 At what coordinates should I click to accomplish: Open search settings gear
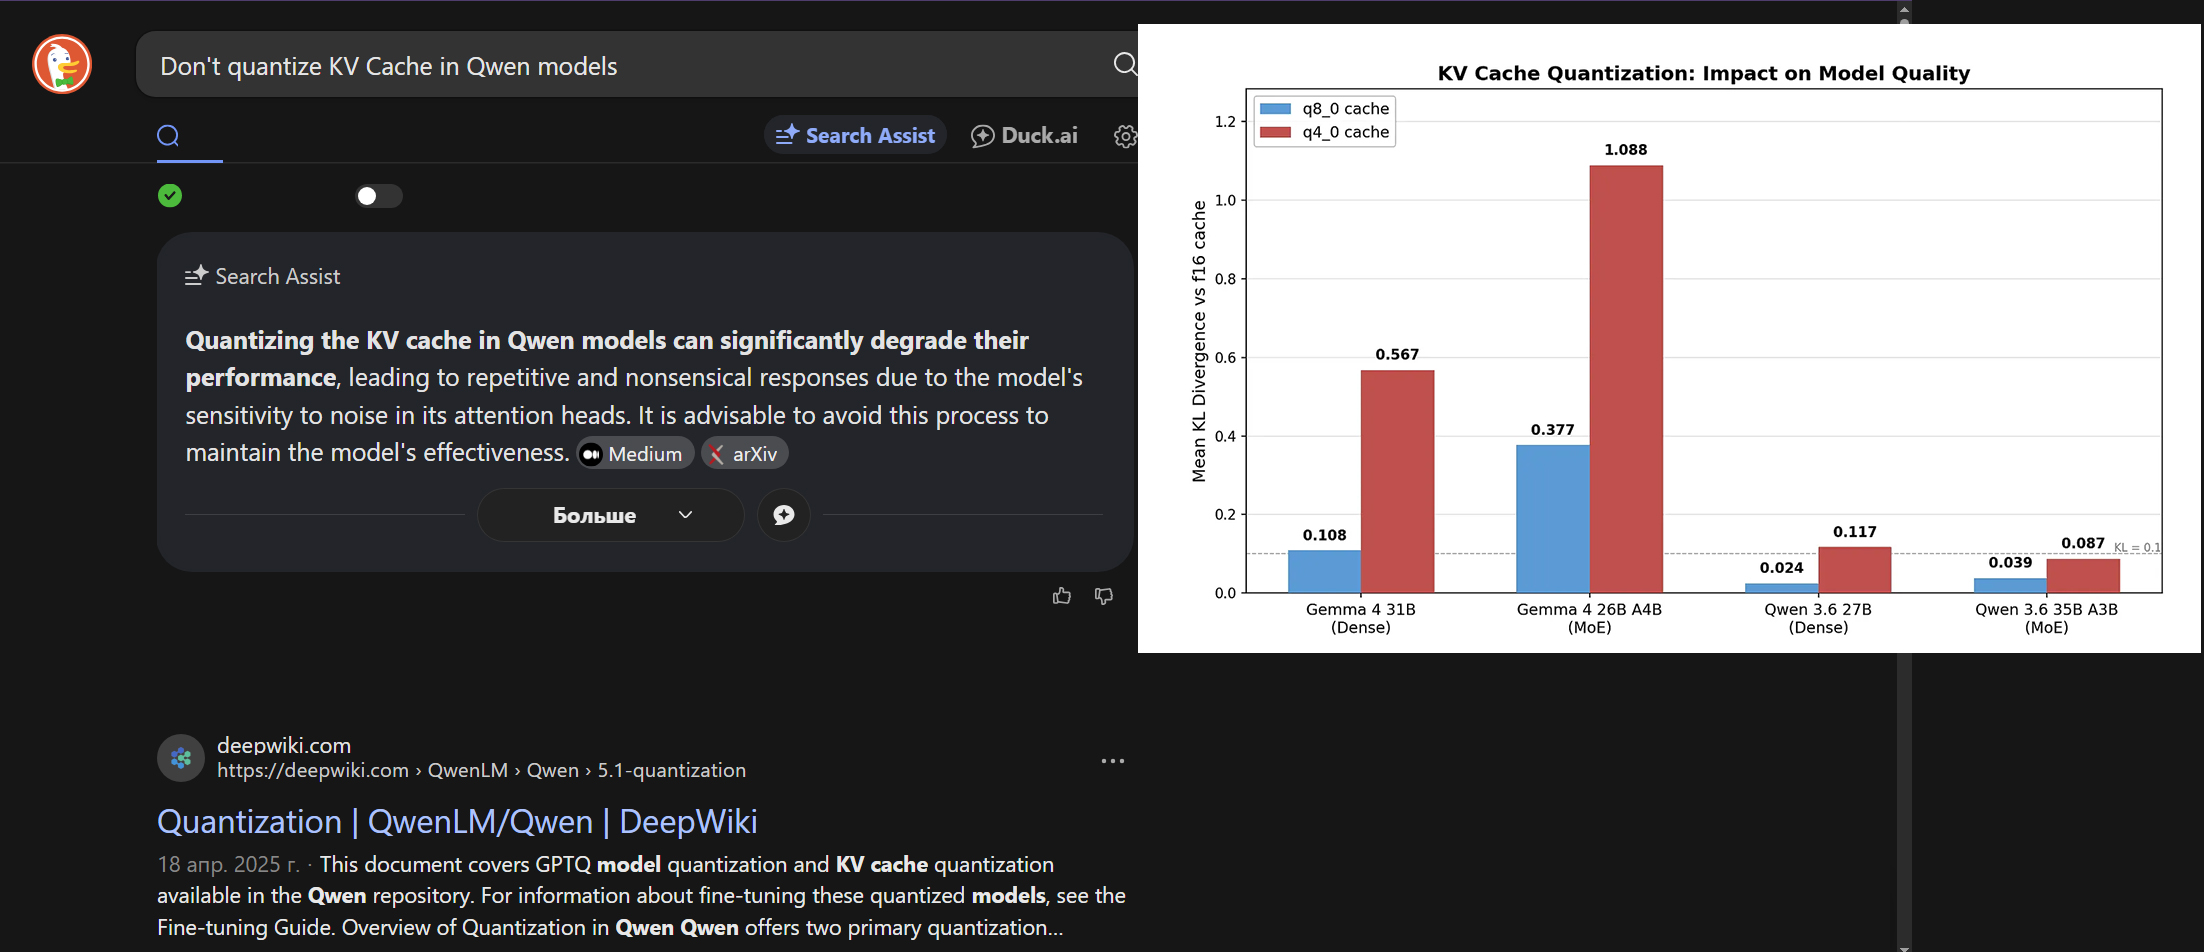1126,136
